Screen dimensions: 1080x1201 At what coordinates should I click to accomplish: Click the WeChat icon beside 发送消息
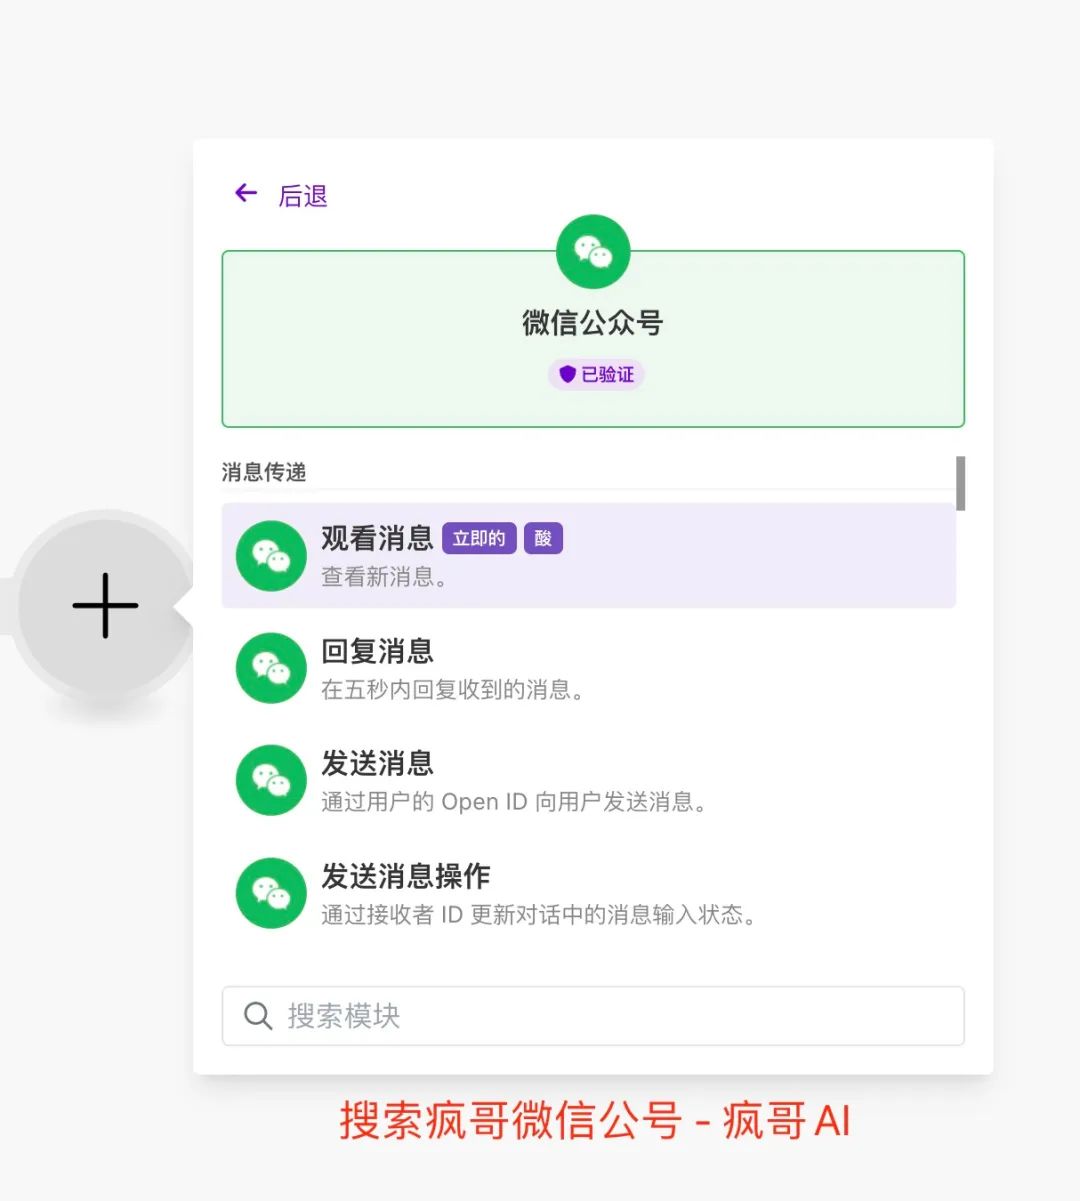(x=271, y=780)
